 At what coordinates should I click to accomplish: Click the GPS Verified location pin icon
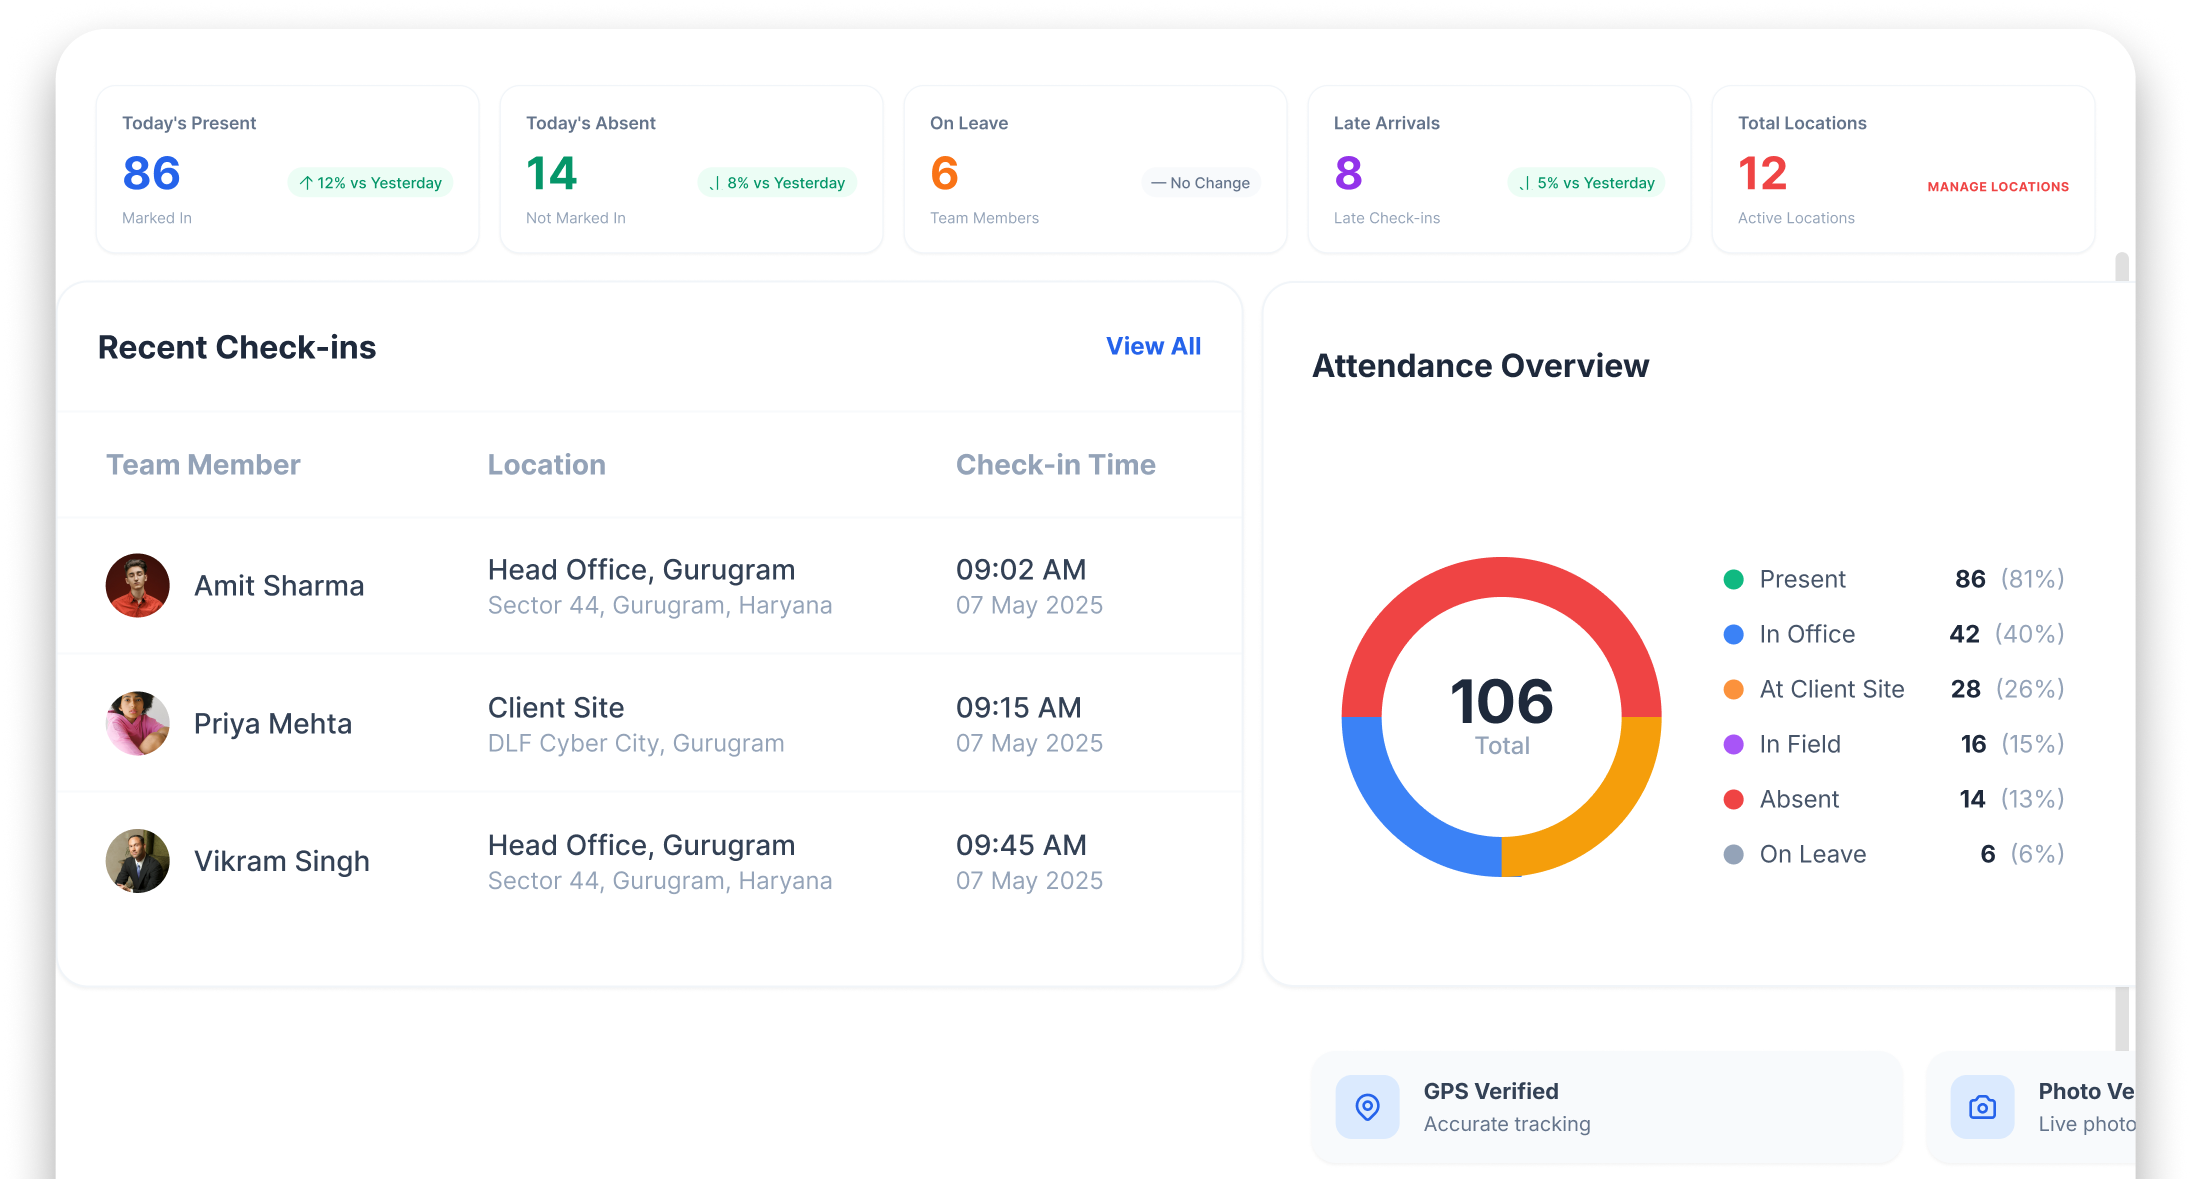tap(1367, 1107)
